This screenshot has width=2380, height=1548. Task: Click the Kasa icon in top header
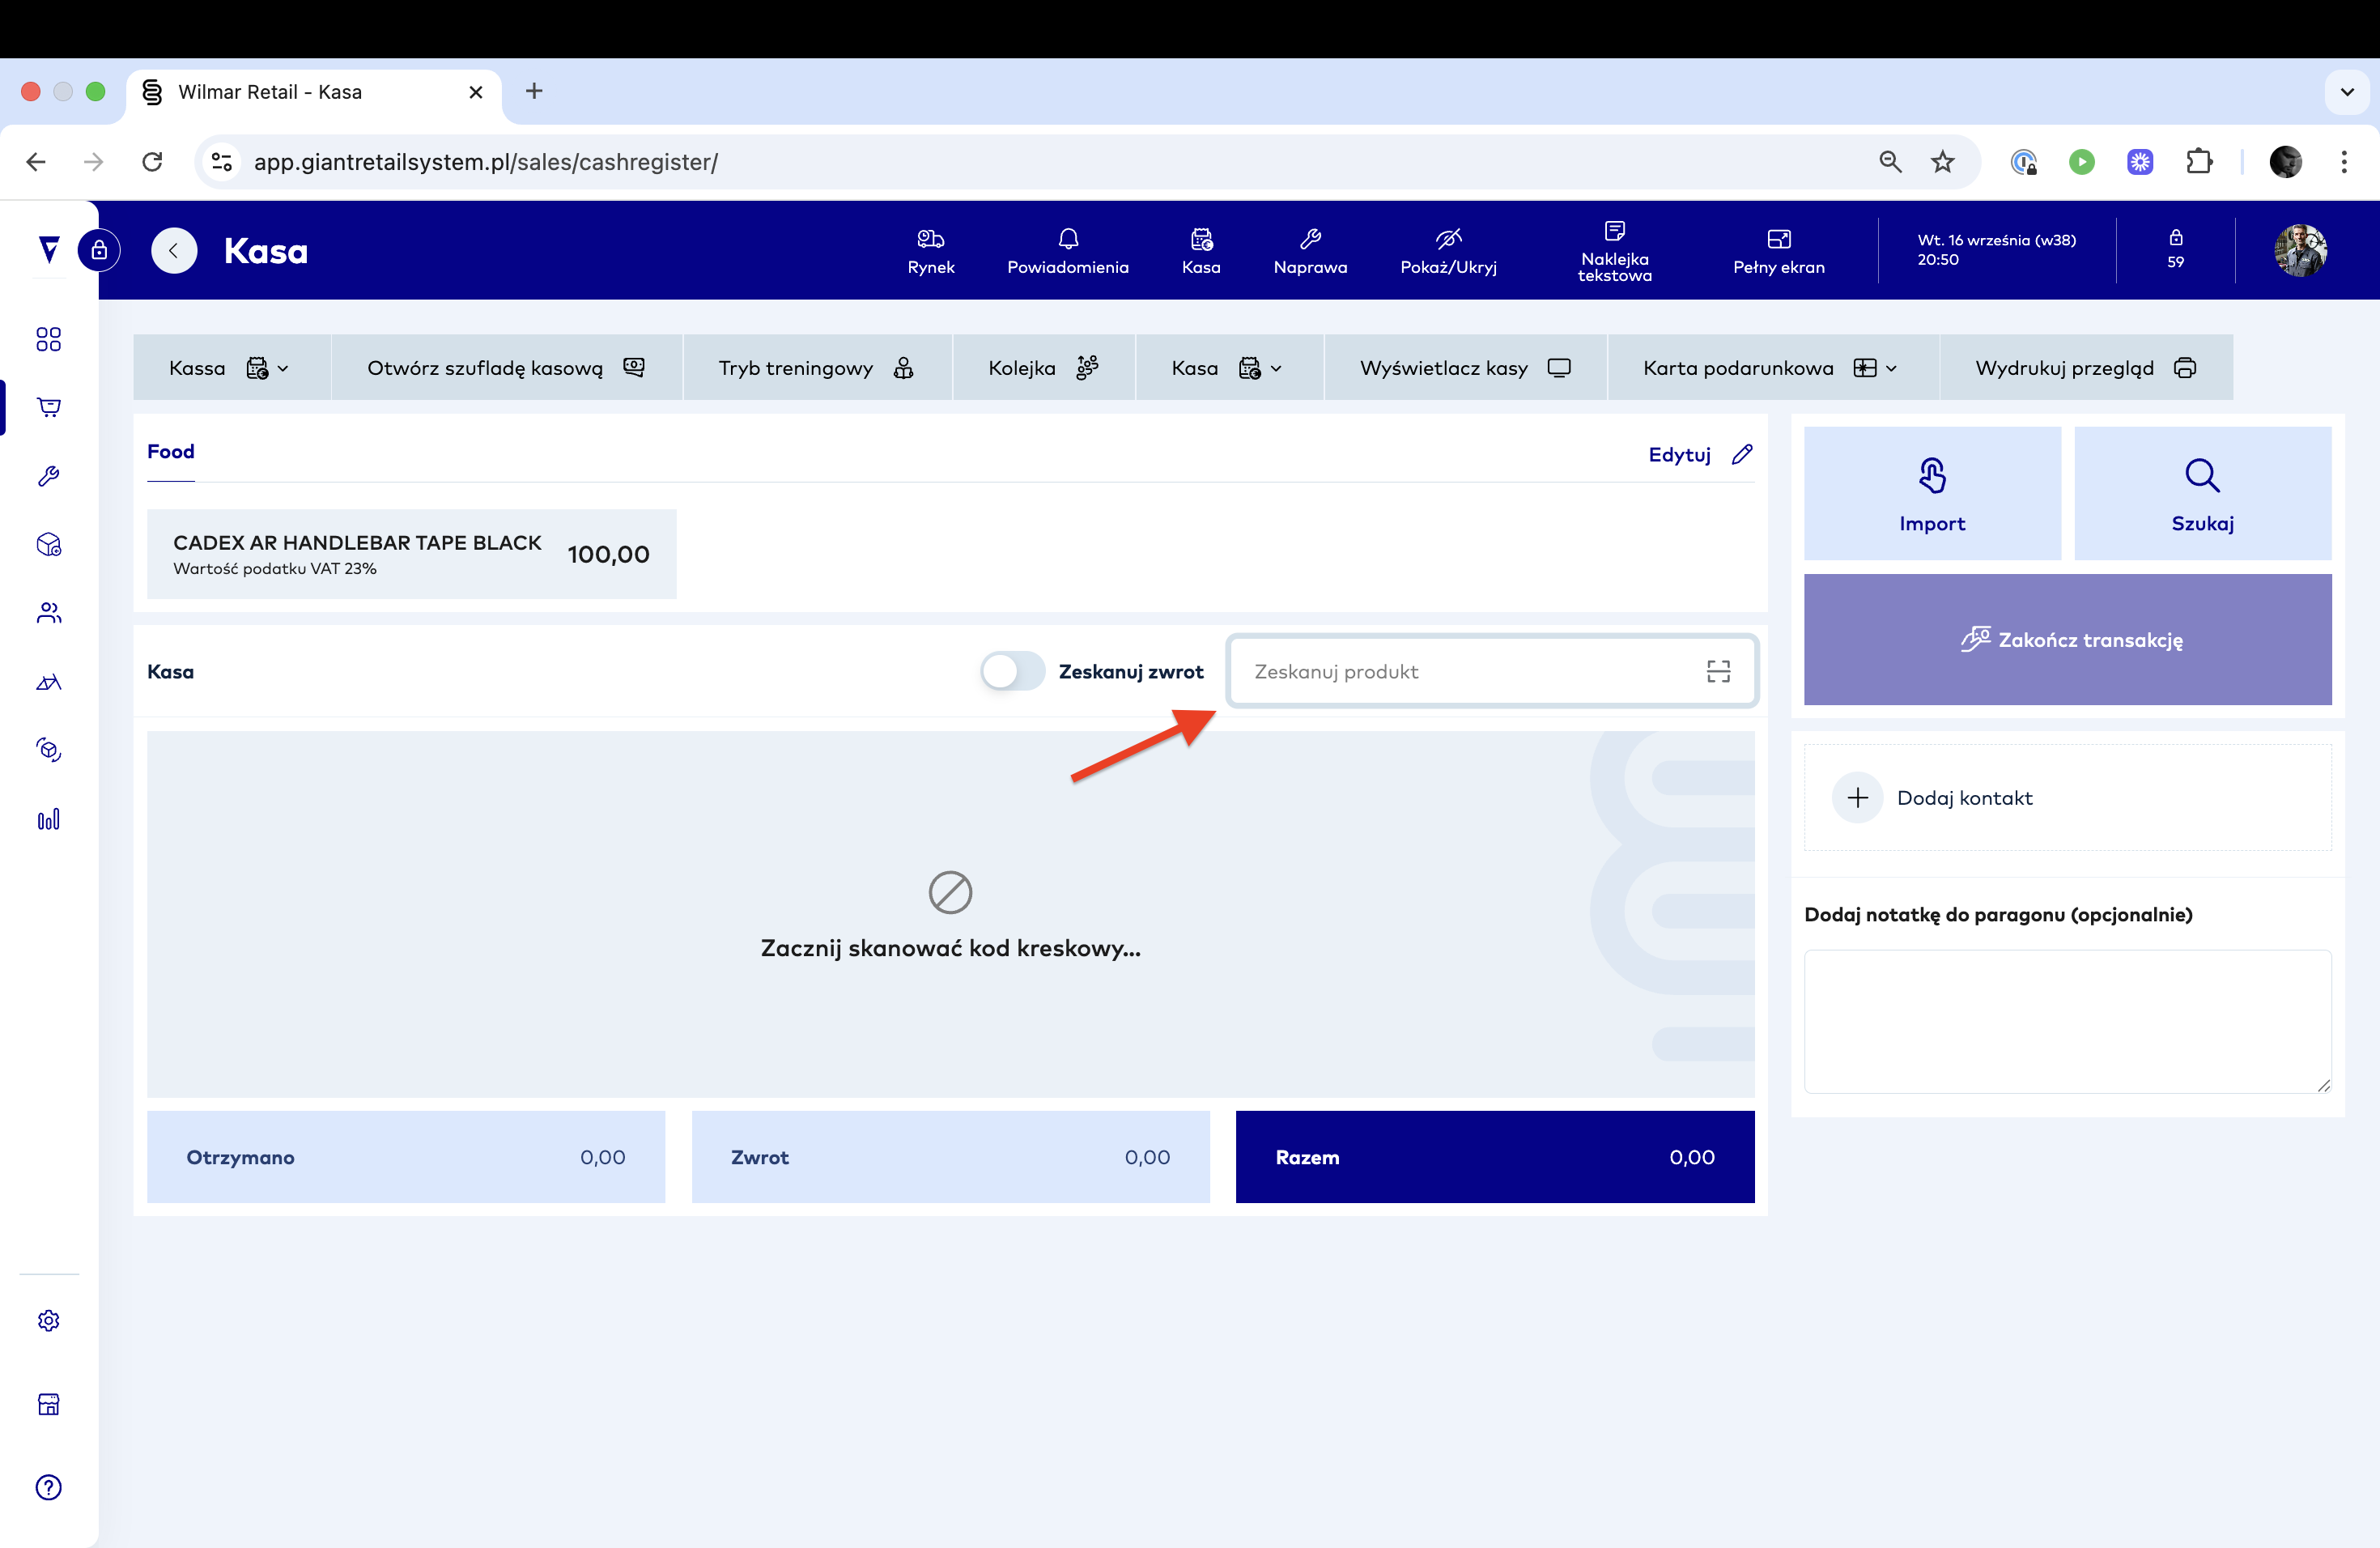coord(1200,250)
